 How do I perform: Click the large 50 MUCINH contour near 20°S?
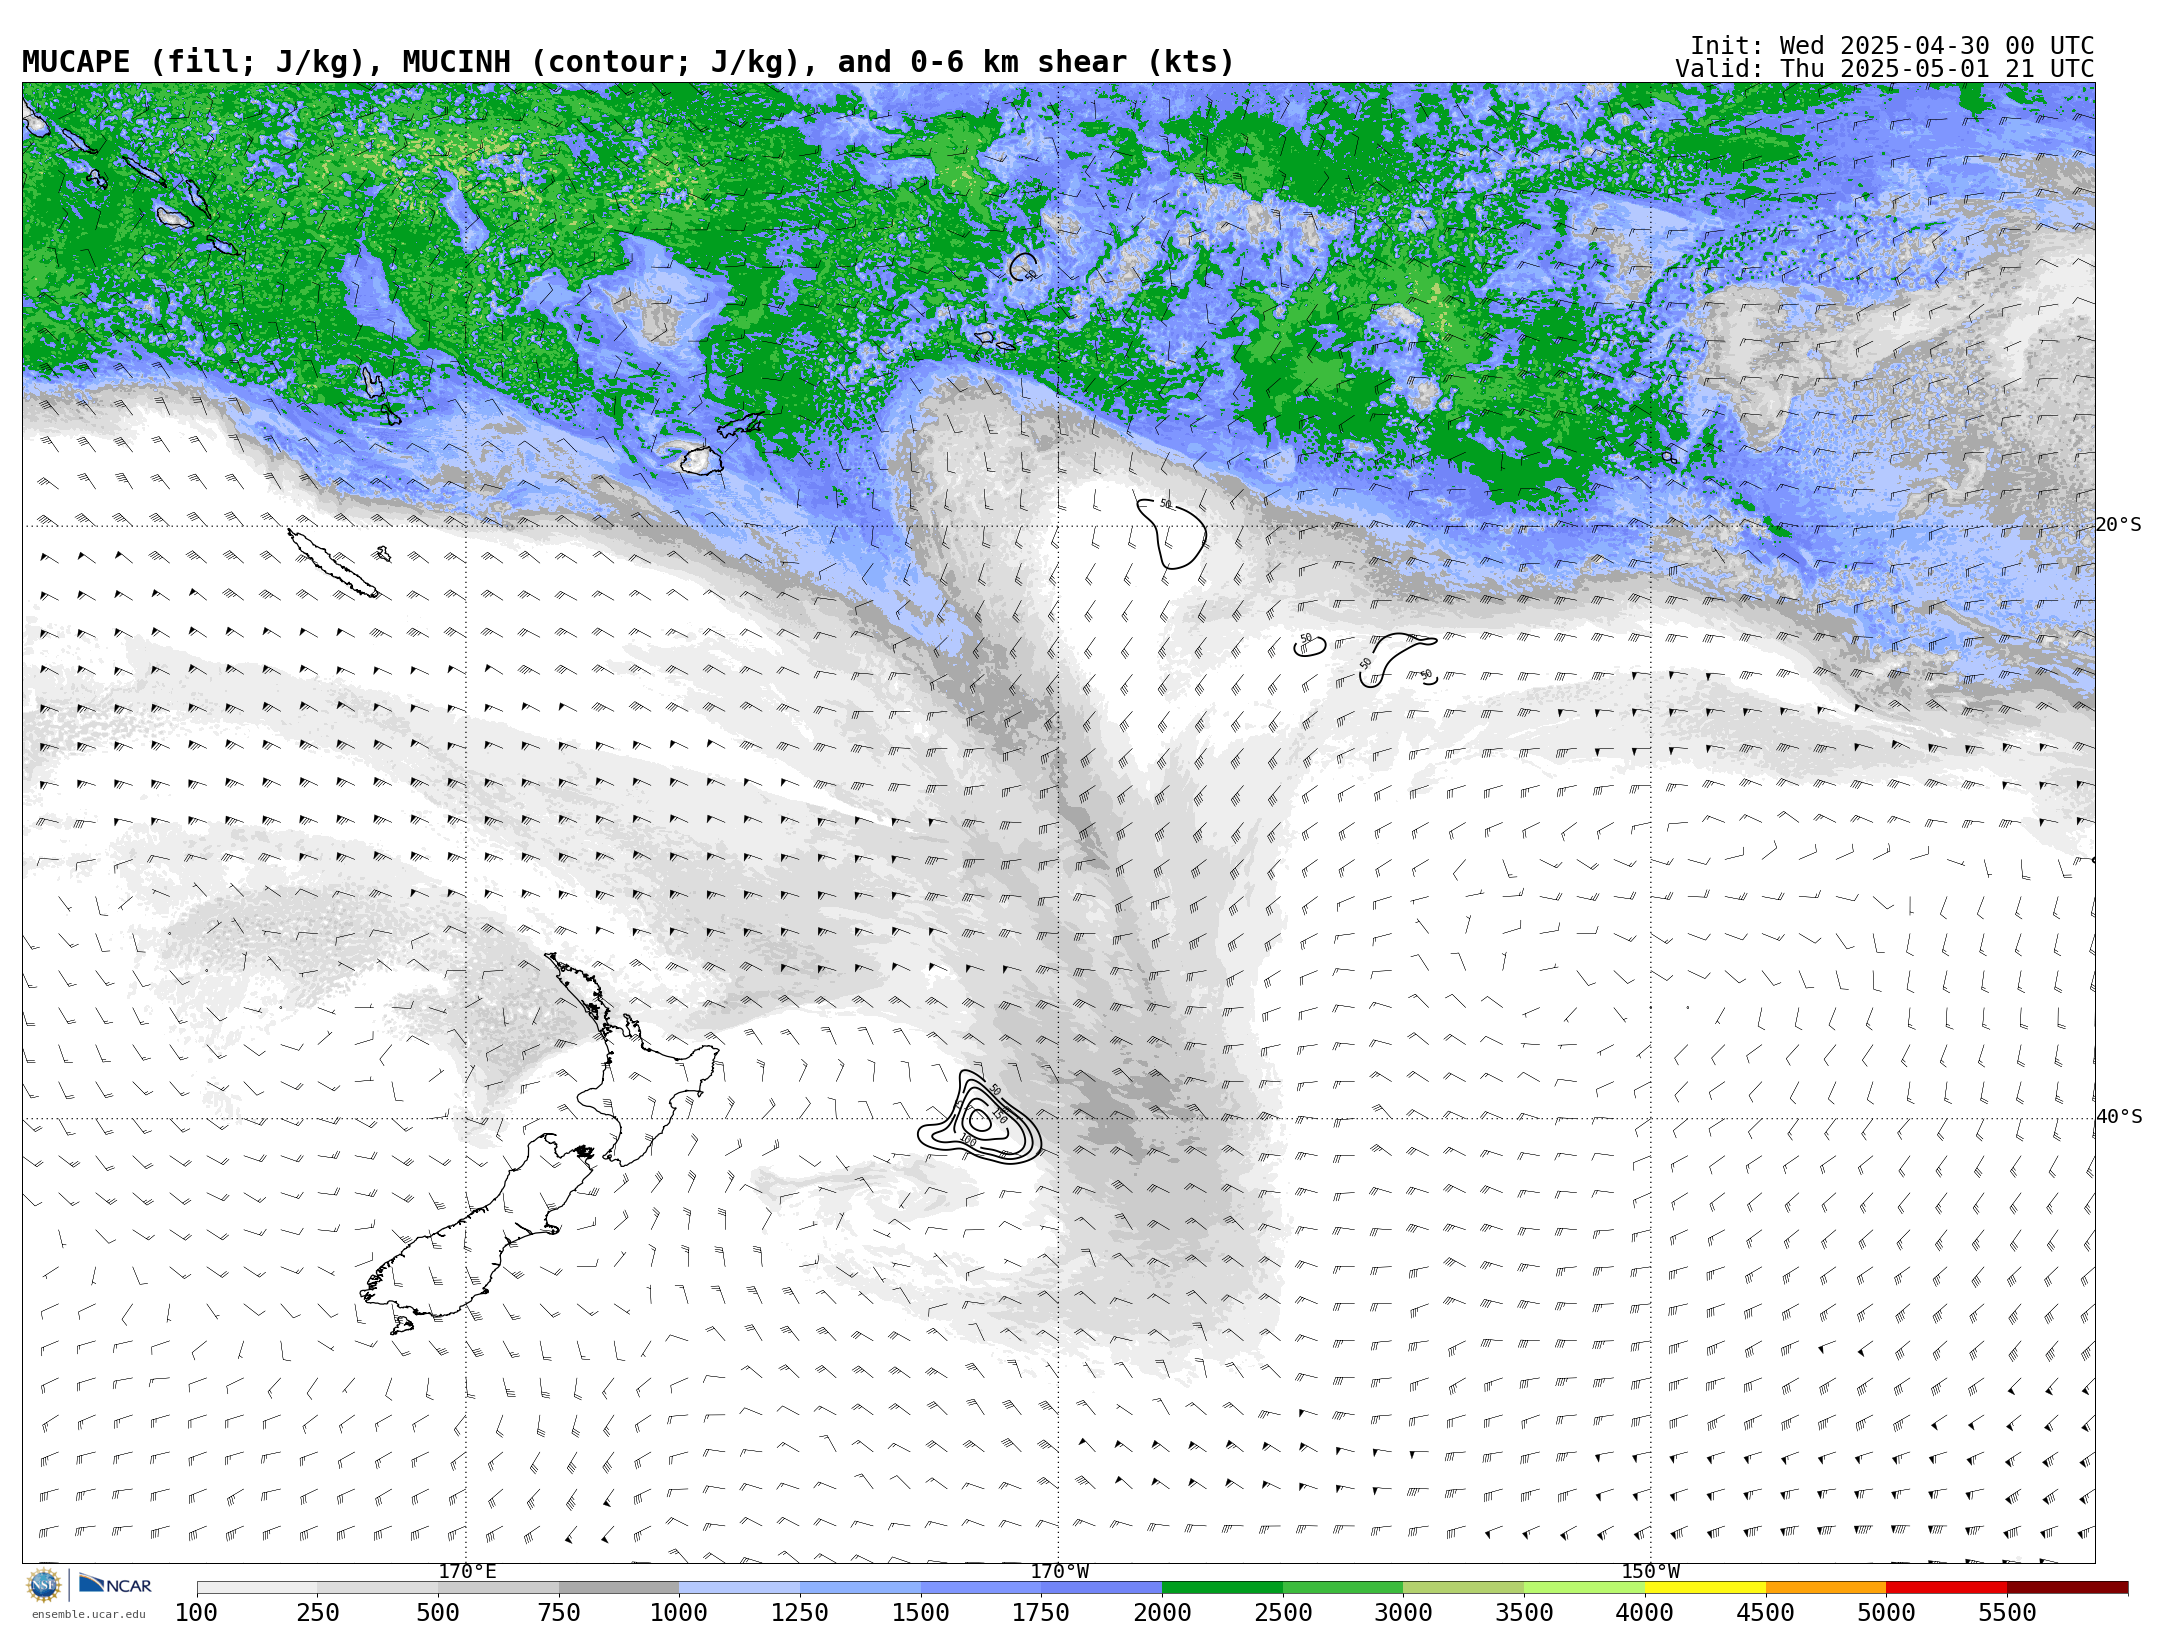(x=1172, y=534)
